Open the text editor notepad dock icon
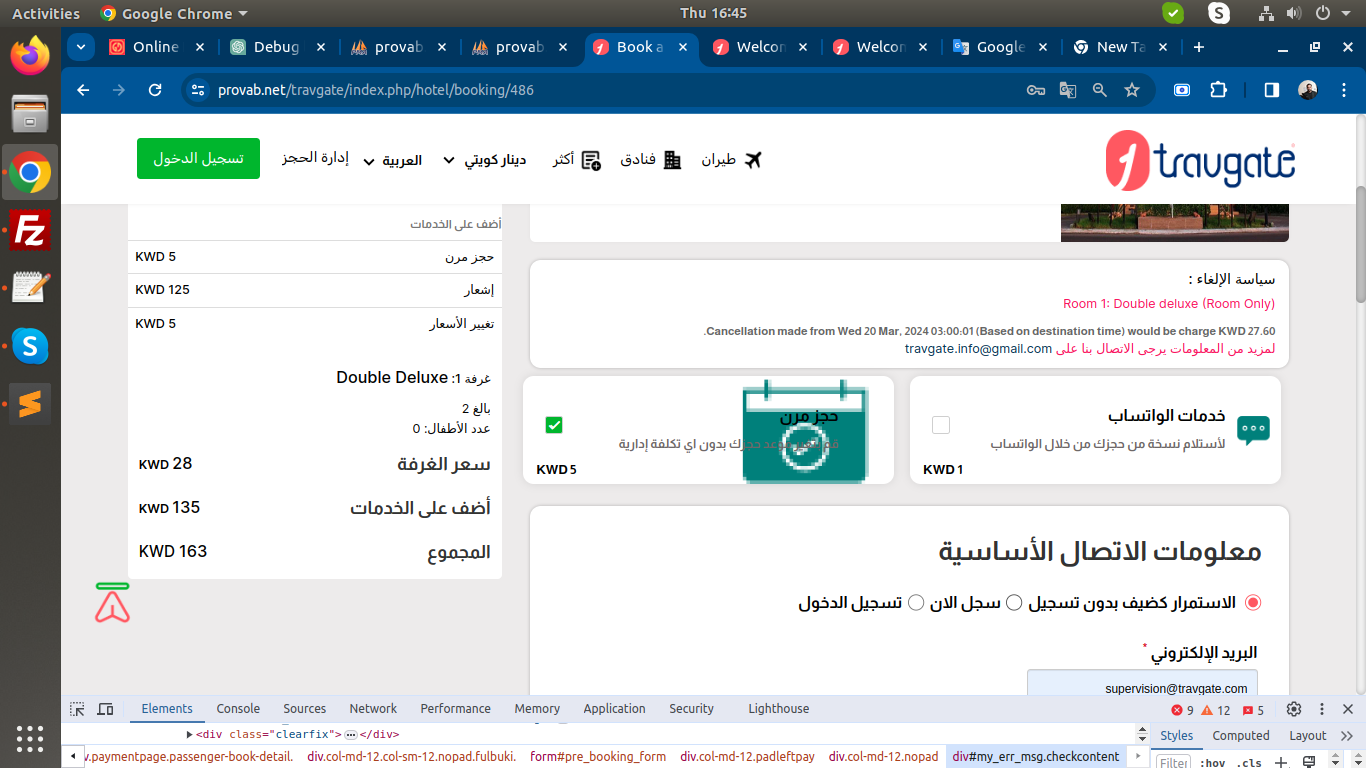This screenshot has height=768, width=1366. pos(30,289)
